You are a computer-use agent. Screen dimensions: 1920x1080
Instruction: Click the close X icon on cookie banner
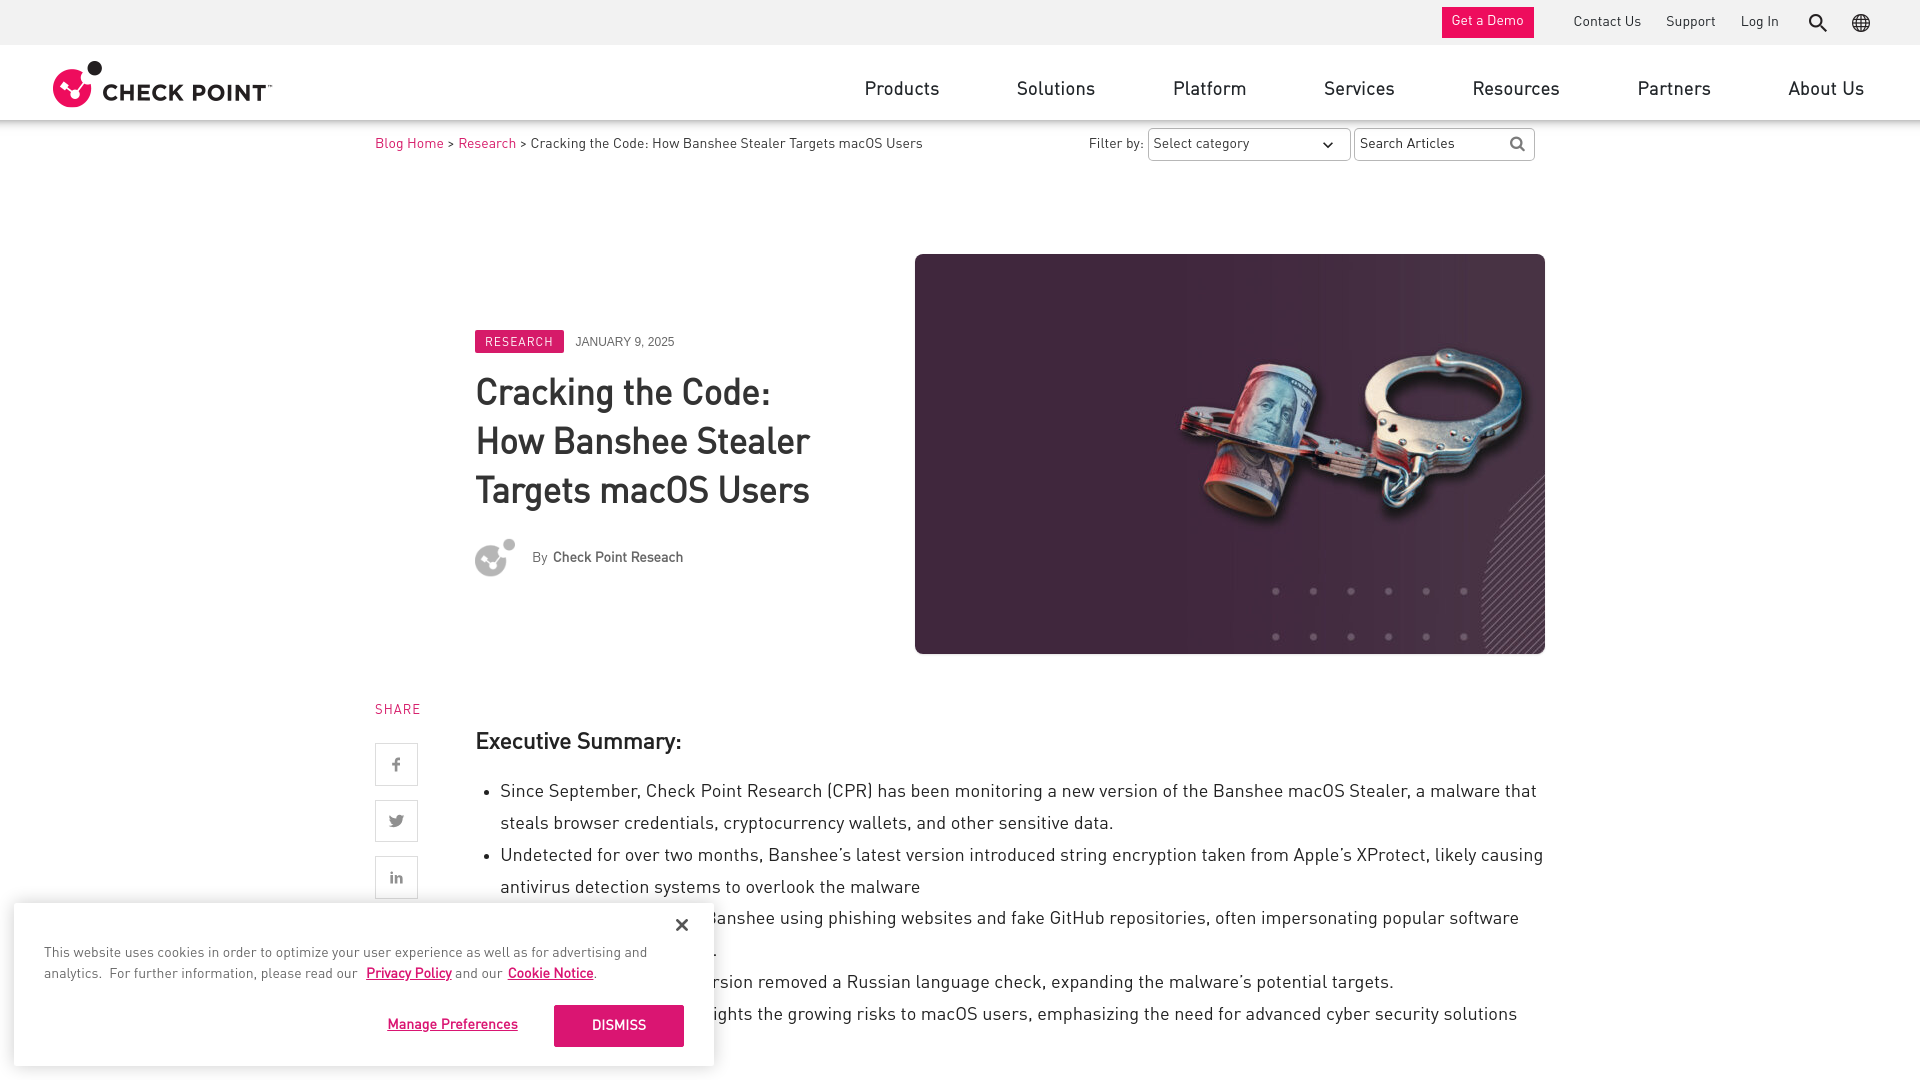[682, 924]
